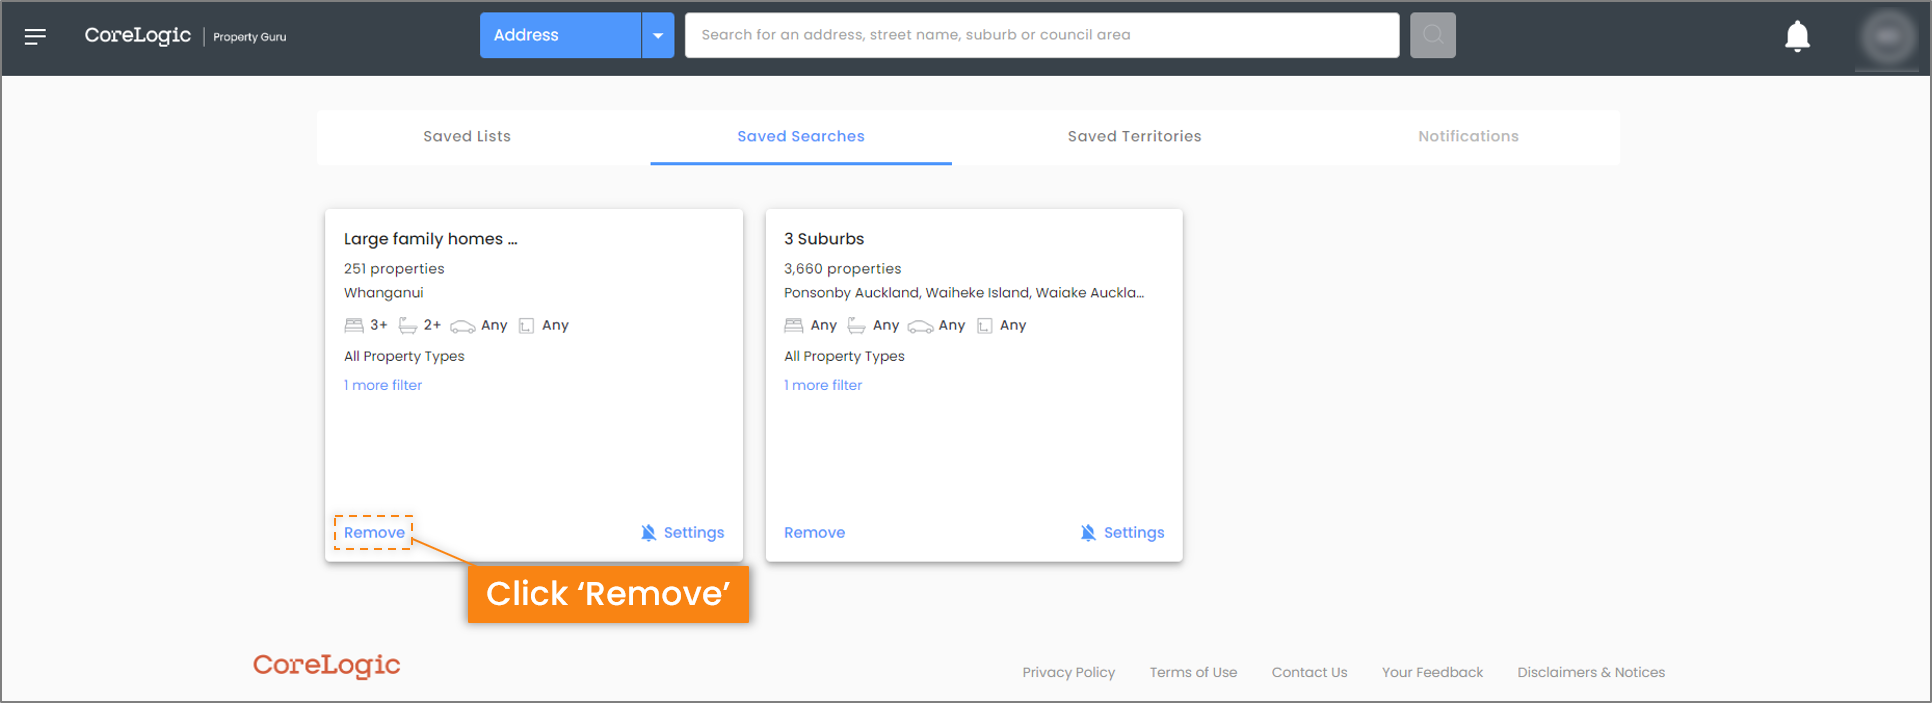Focus the address search input field
The height and width of the screenshot is (703, 1932).
tap(1042, 35)
